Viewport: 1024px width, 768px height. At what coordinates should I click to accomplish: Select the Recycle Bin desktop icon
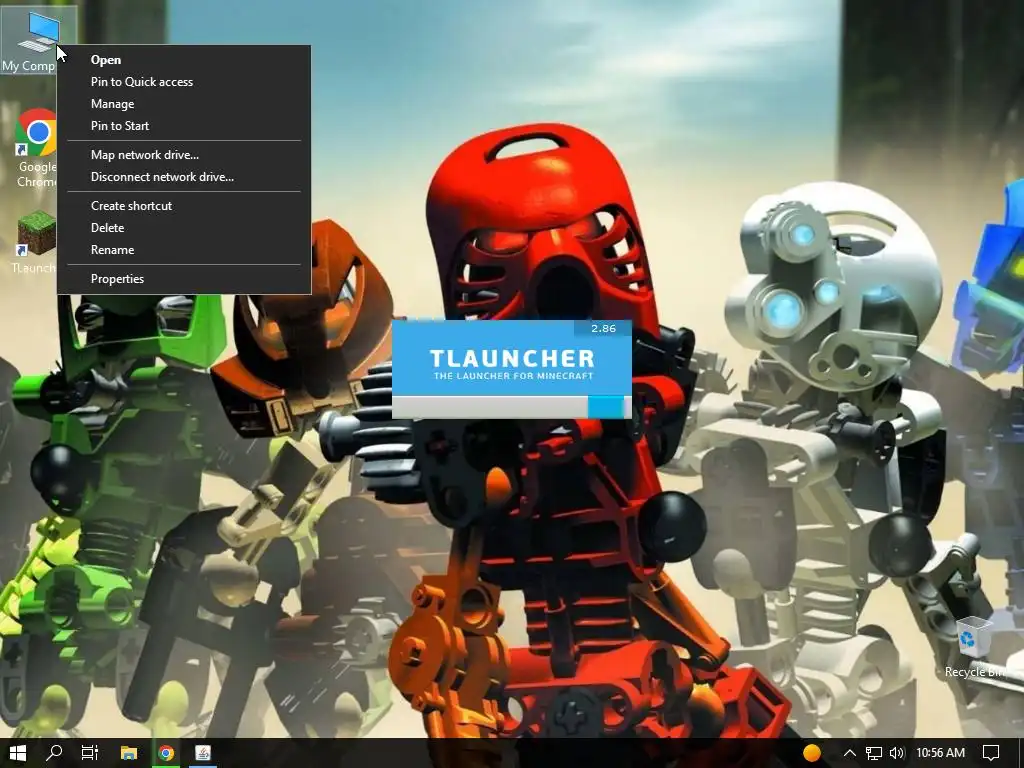click(x=976, y=647)
